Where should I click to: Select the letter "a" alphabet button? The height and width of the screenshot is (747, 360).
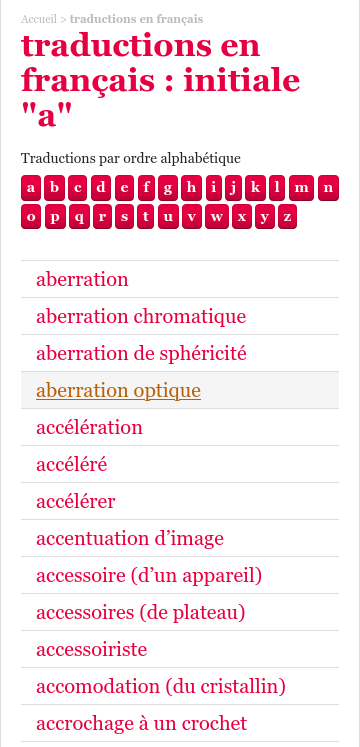[x=31, y=188]
